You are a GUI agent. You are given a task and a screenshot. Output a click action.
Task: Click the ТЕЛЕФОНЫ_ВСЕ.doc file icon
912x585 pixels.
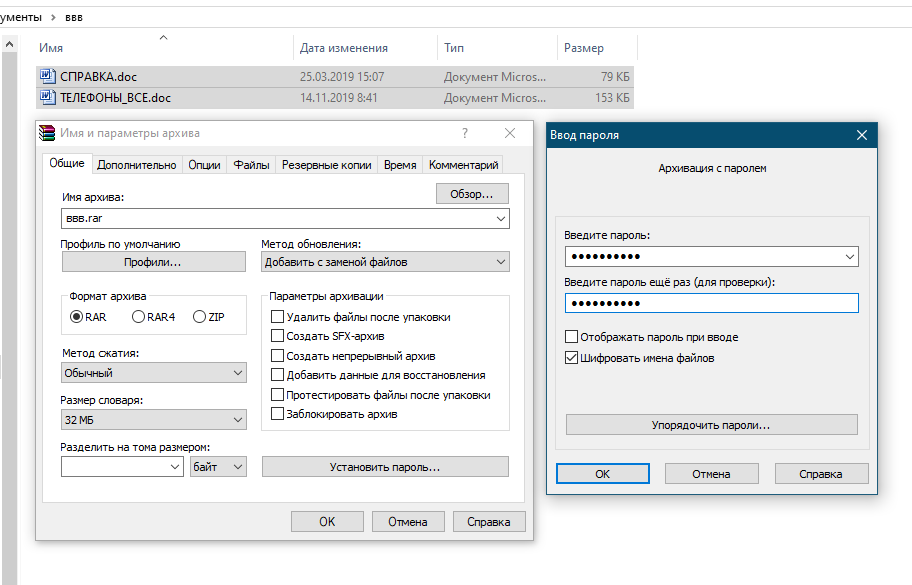click(x=46, y=98)
